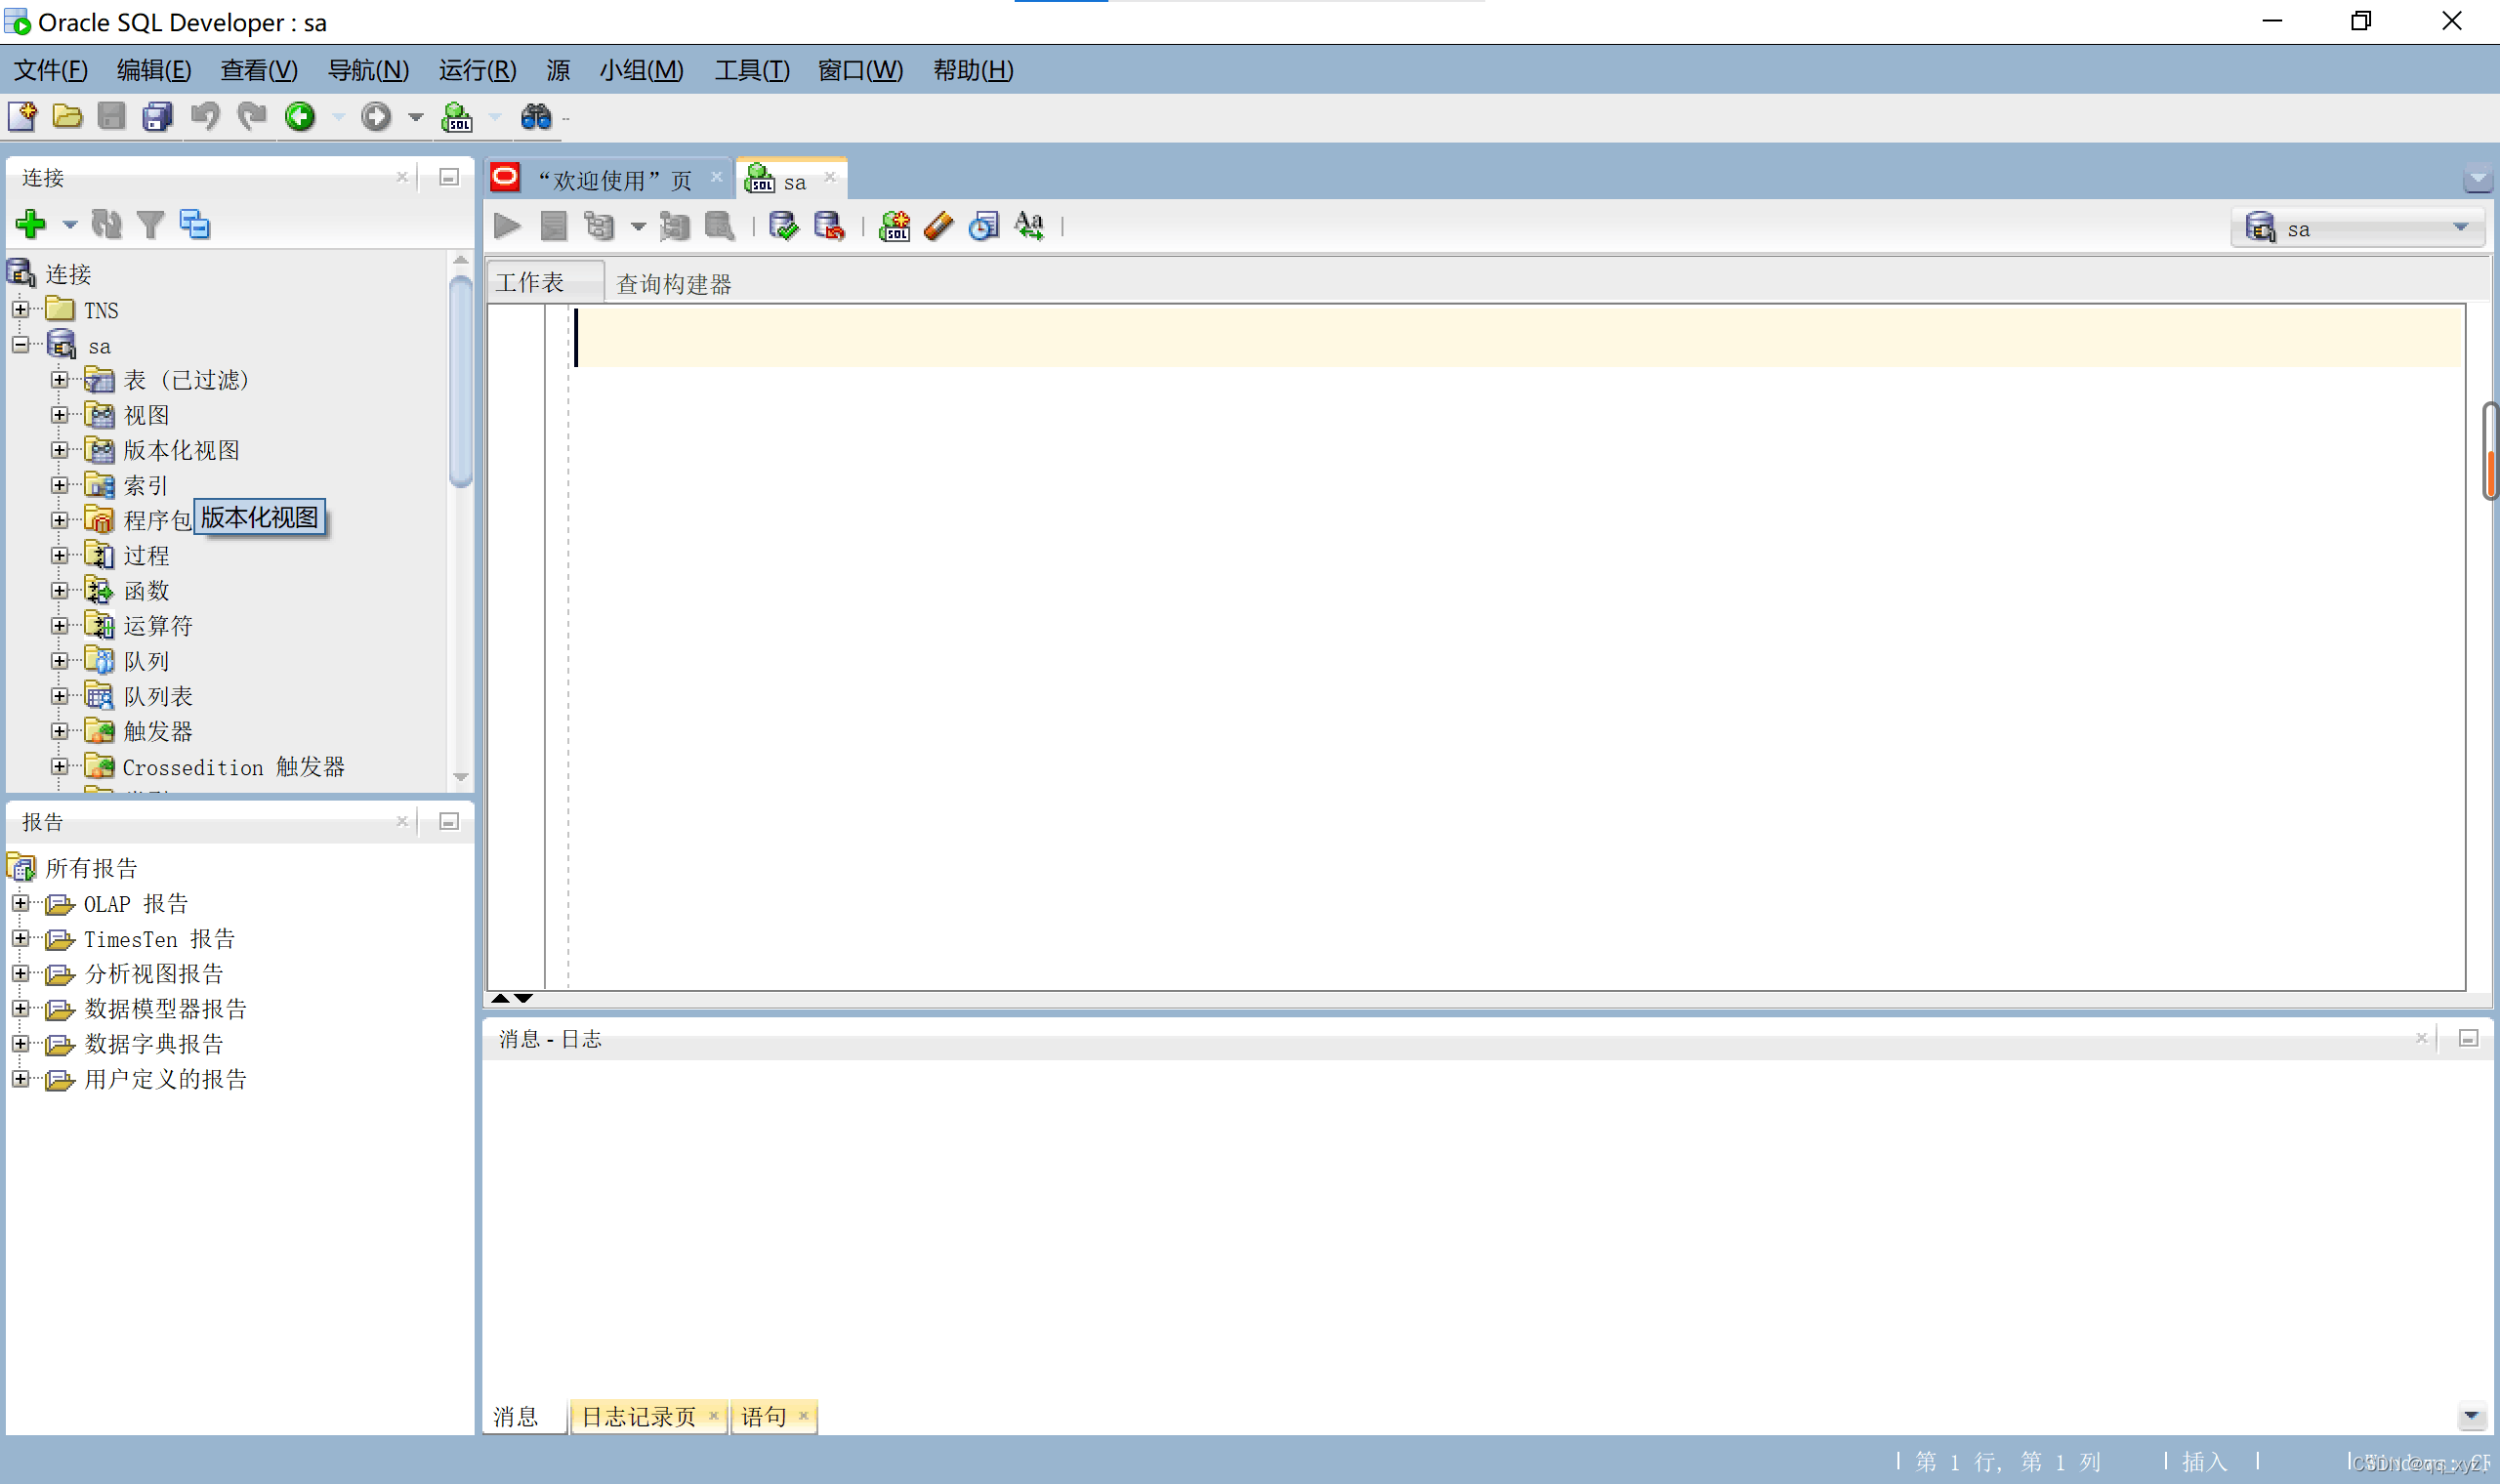Click the filter funnel icon in connections panel
This screenshot has width=2500, height=1484.
150,225
